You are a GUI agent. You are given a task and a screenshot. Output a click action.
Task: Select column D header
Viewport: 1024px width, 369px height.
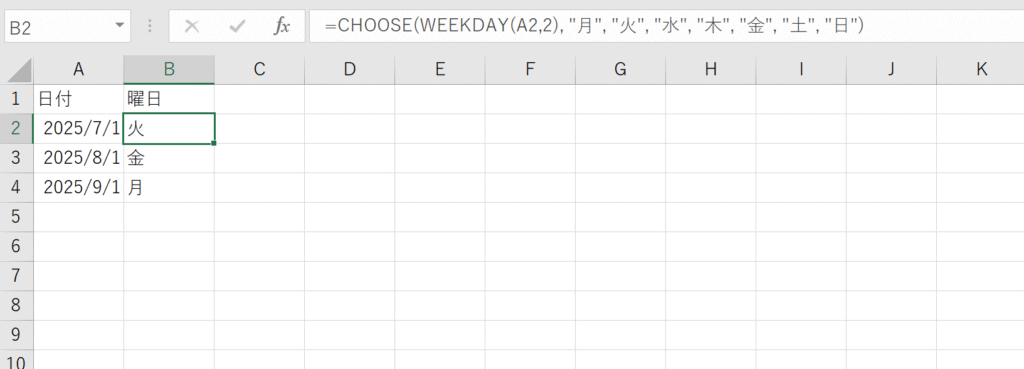tap(350, 69)
